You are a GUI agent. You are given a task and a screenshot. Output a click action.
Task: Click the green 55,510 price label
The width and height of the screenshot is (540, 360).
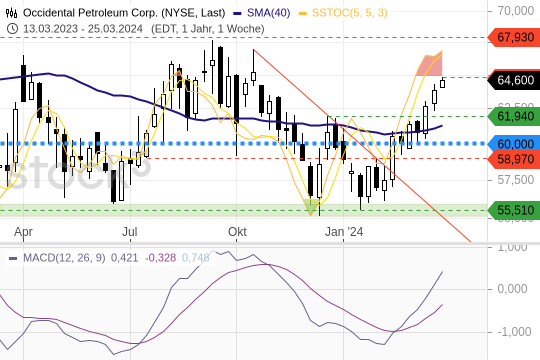coord(514,210)
